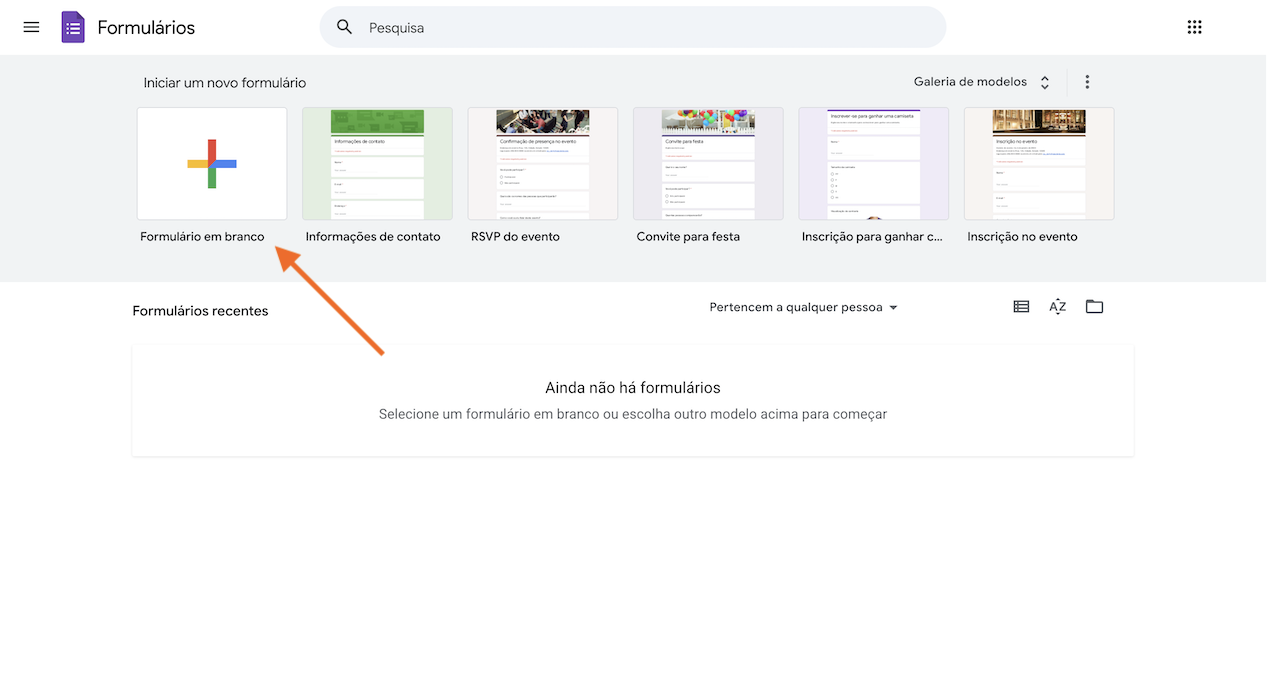Select the Informações de contato template
Image resolution: width=1280 pixels, height=693 pixels.
click(x=377, y=163)
